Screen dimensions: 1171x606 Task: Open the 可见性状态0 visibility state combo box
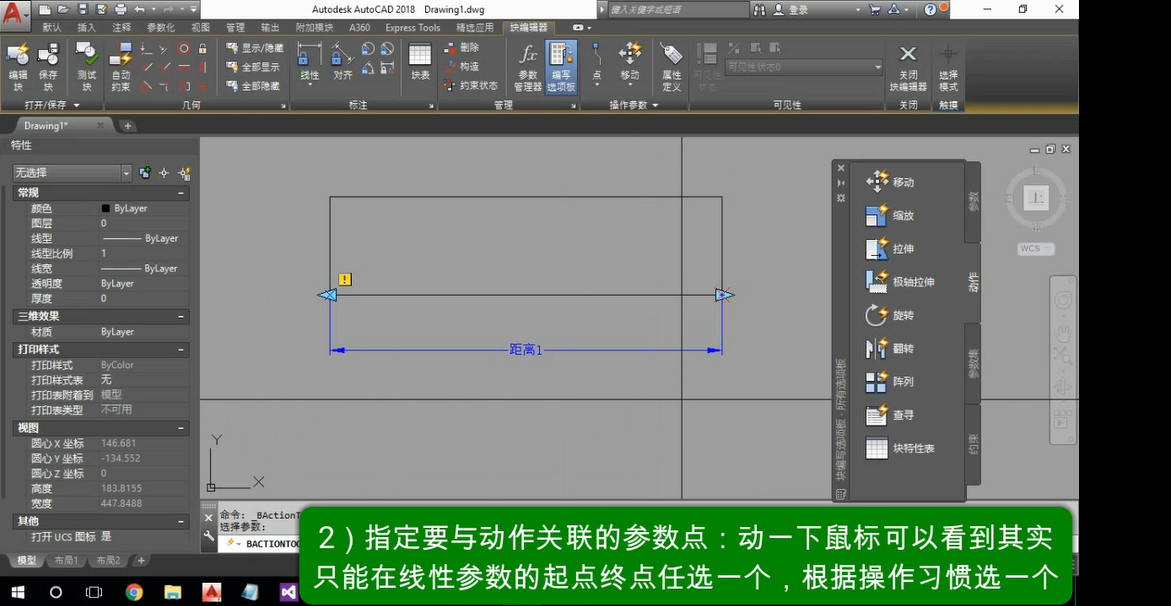click(x=804, y=67)
